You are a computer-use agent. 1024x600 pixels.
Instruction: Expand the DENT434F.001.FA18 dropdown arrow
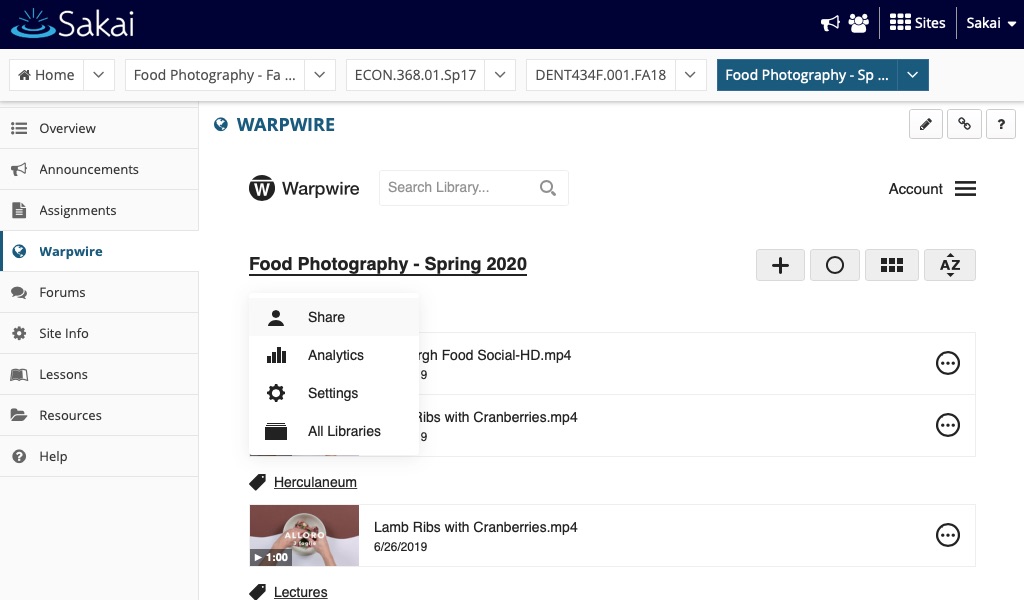(x=690, y=75)
